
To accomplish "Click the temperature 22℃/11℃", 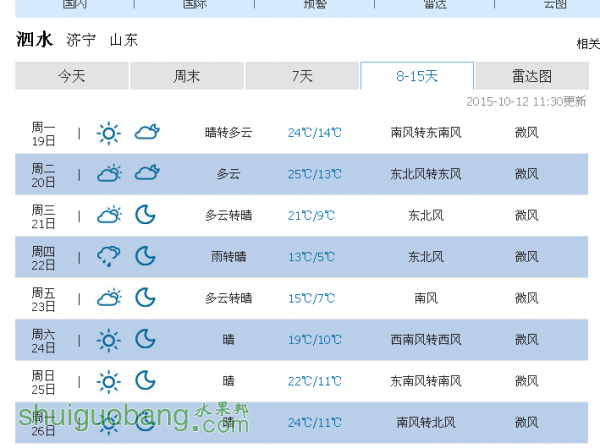I will click(315, 381).
